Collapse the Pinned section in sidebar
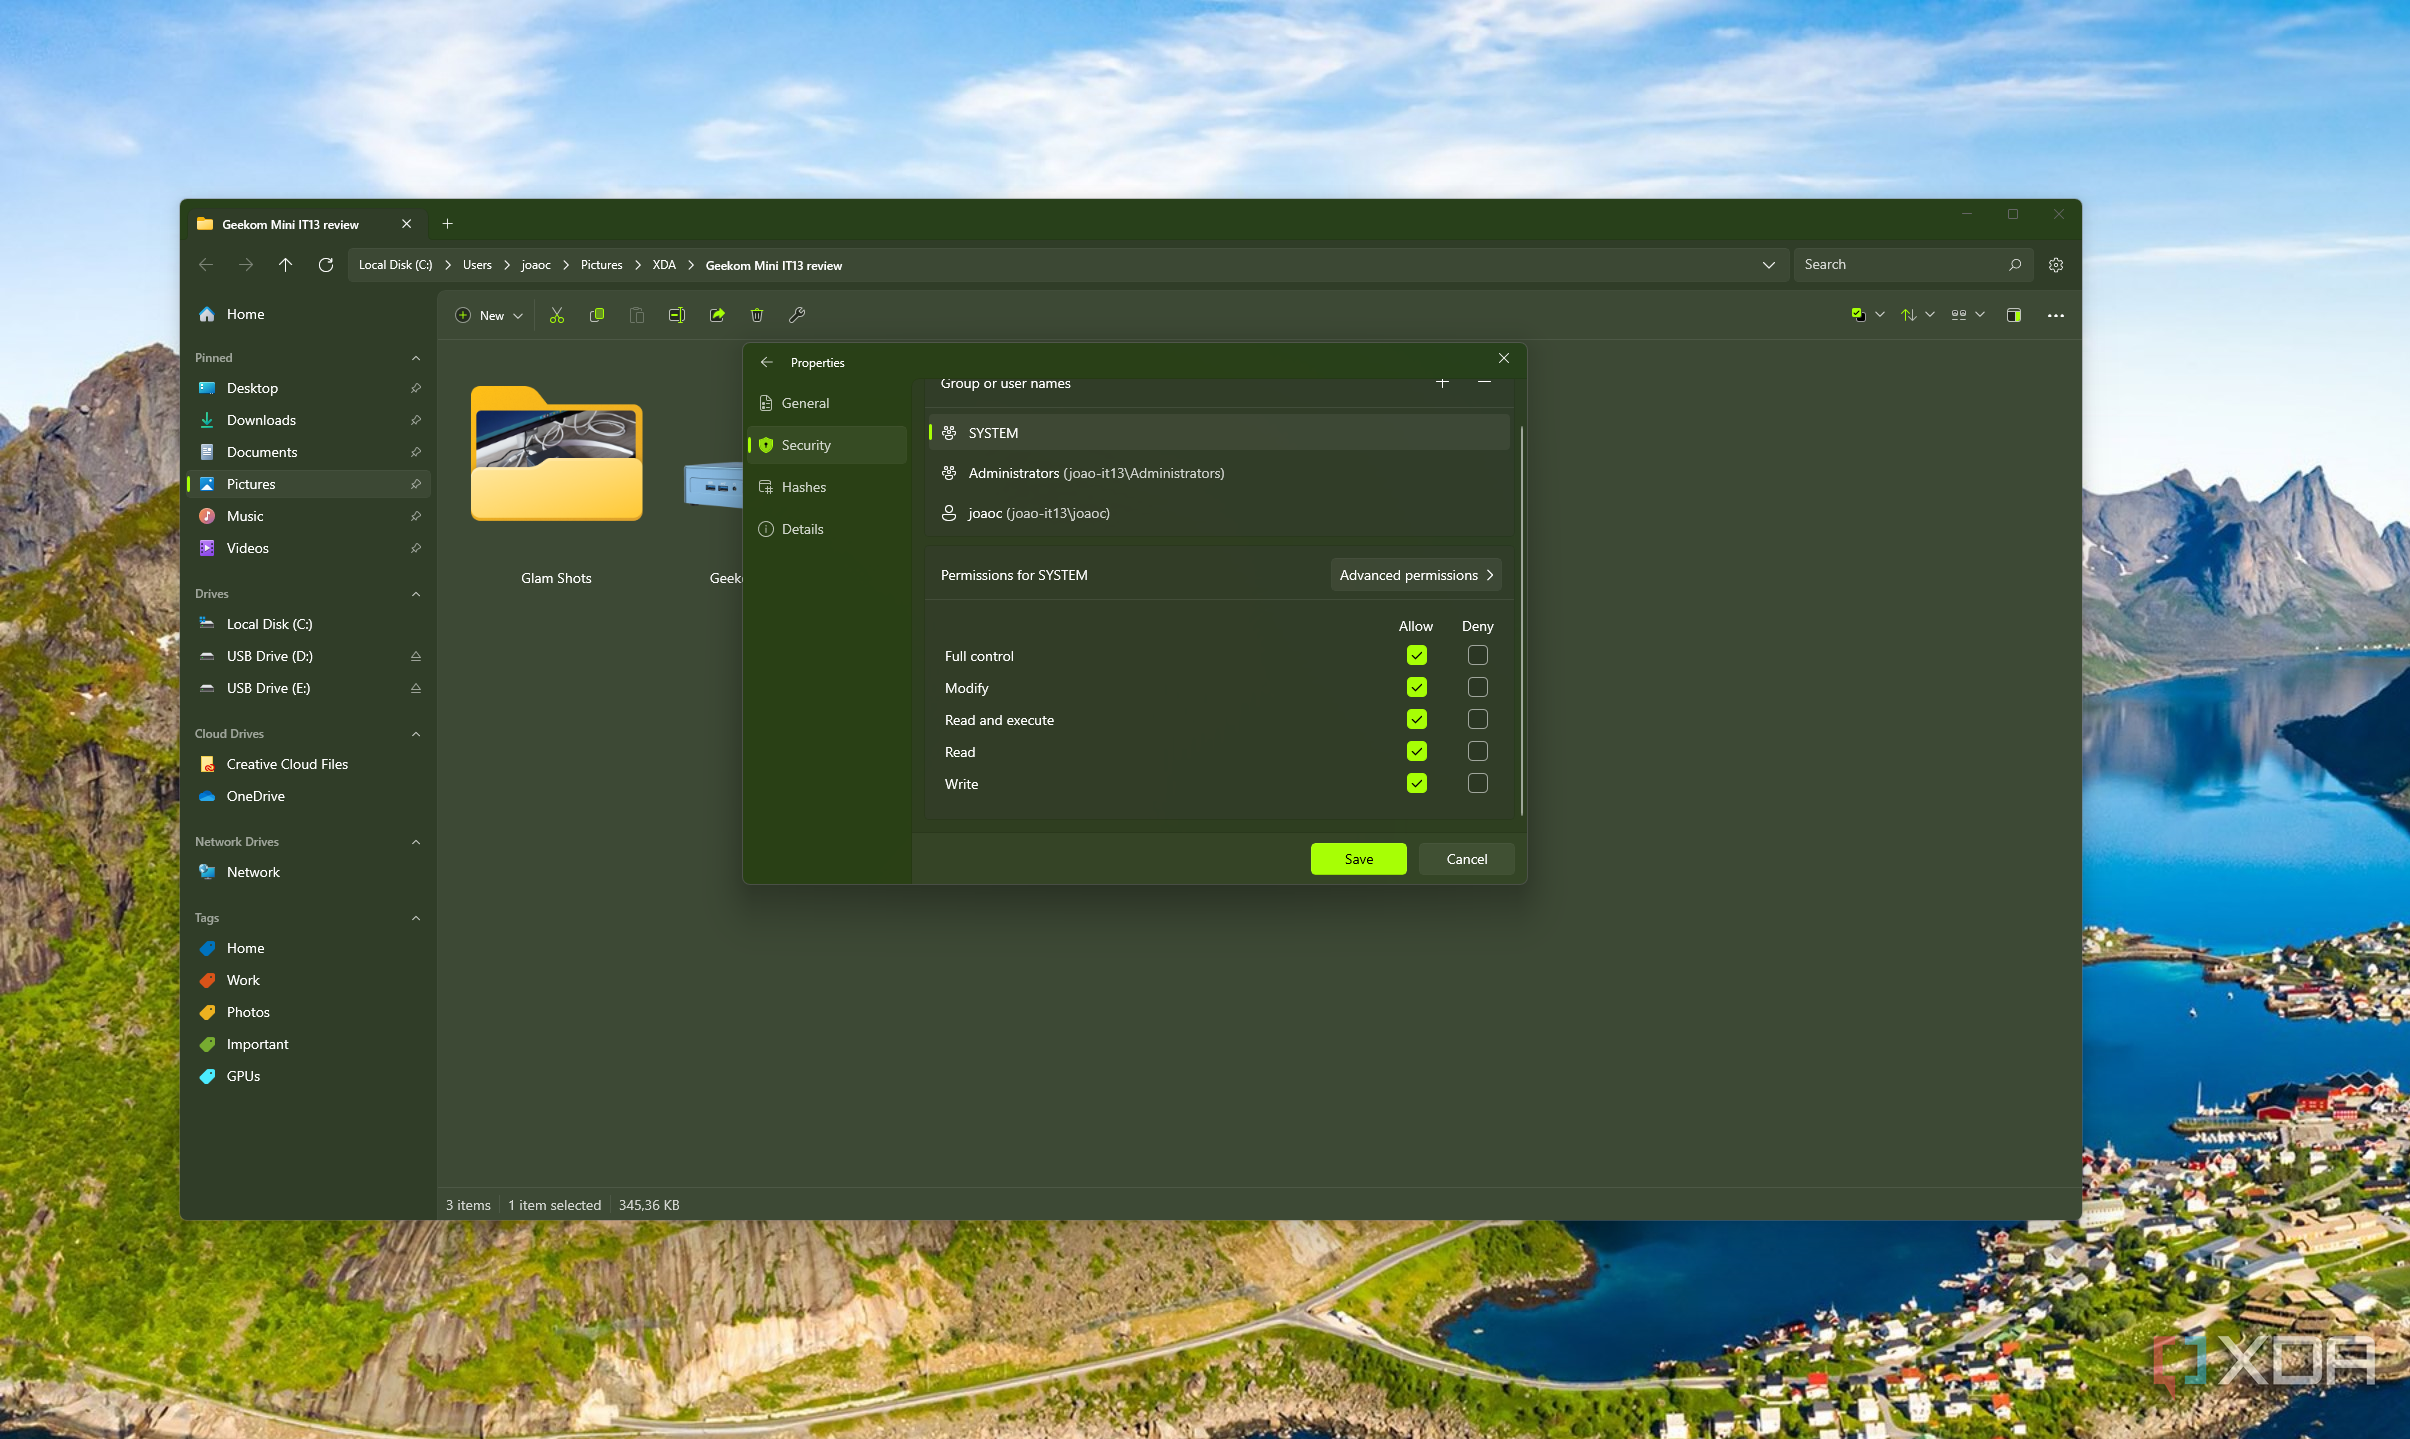This screenshot has width=2410, height=1439. 416,358
